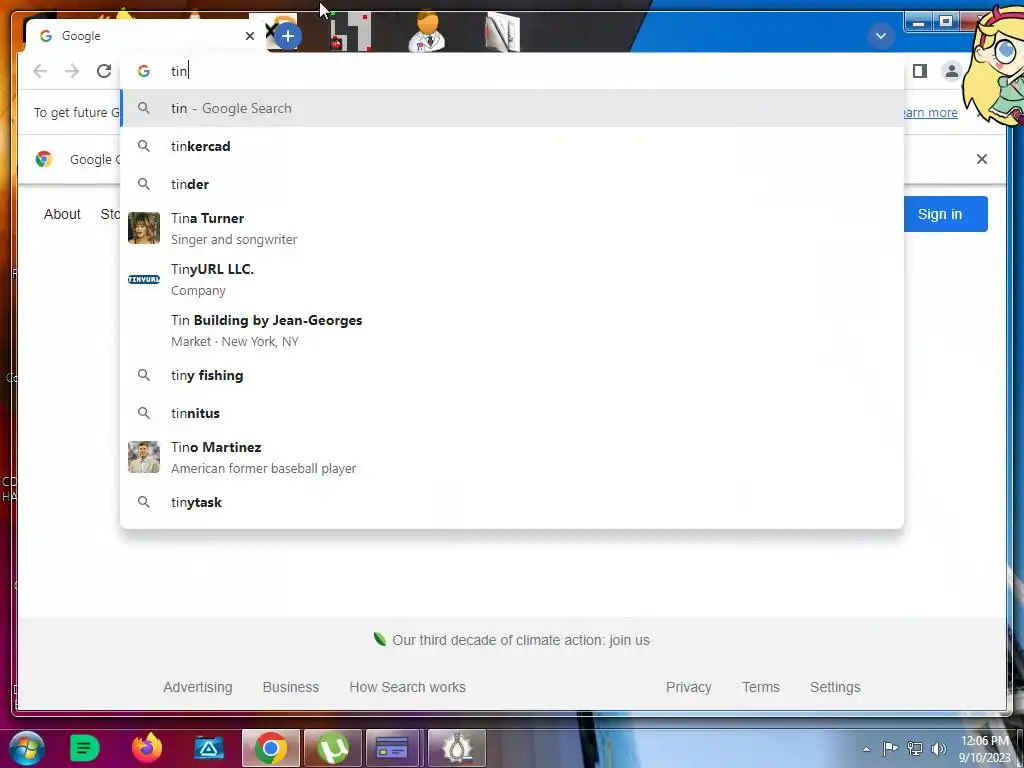Click the TinyURL logo thumbnail

(144, 280)
